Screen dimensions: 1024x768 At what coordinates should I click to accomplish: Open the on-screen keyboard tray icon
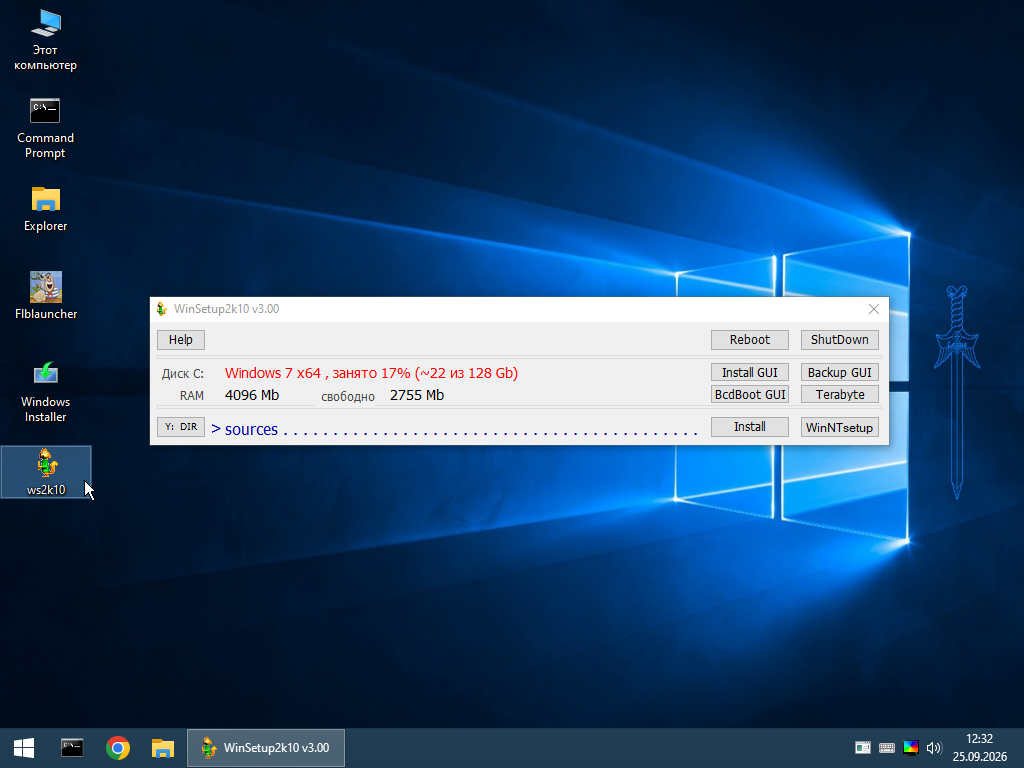coord(887,748)
